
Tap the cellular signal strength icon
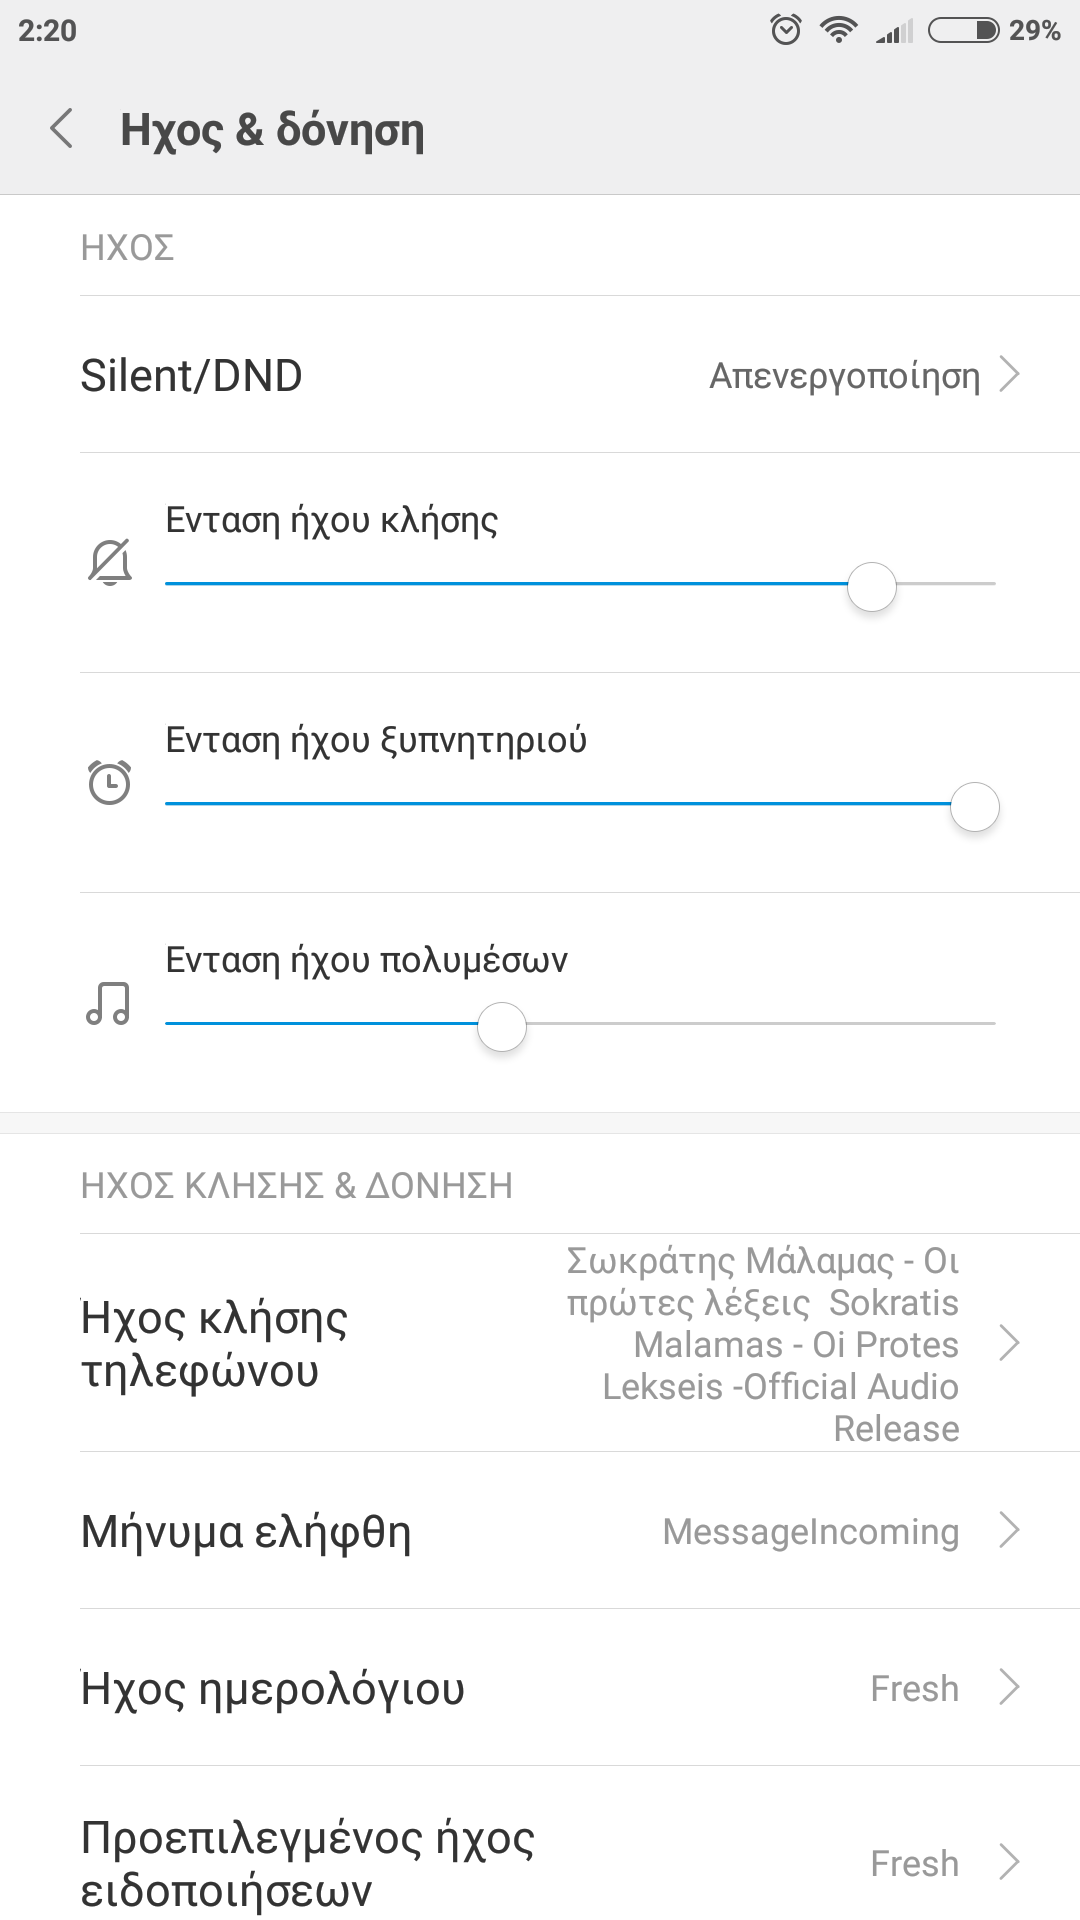tap(894, 32)
